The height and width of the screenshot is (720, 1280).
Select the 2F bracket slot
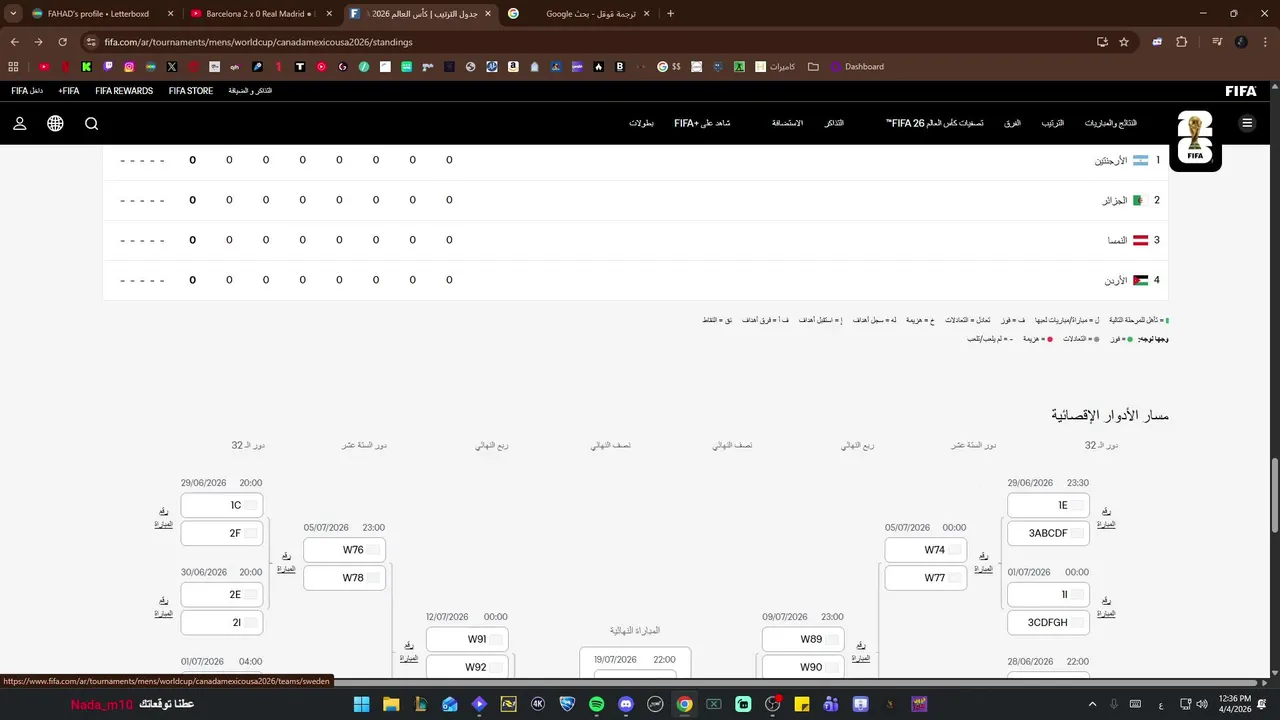pos(221,533)
